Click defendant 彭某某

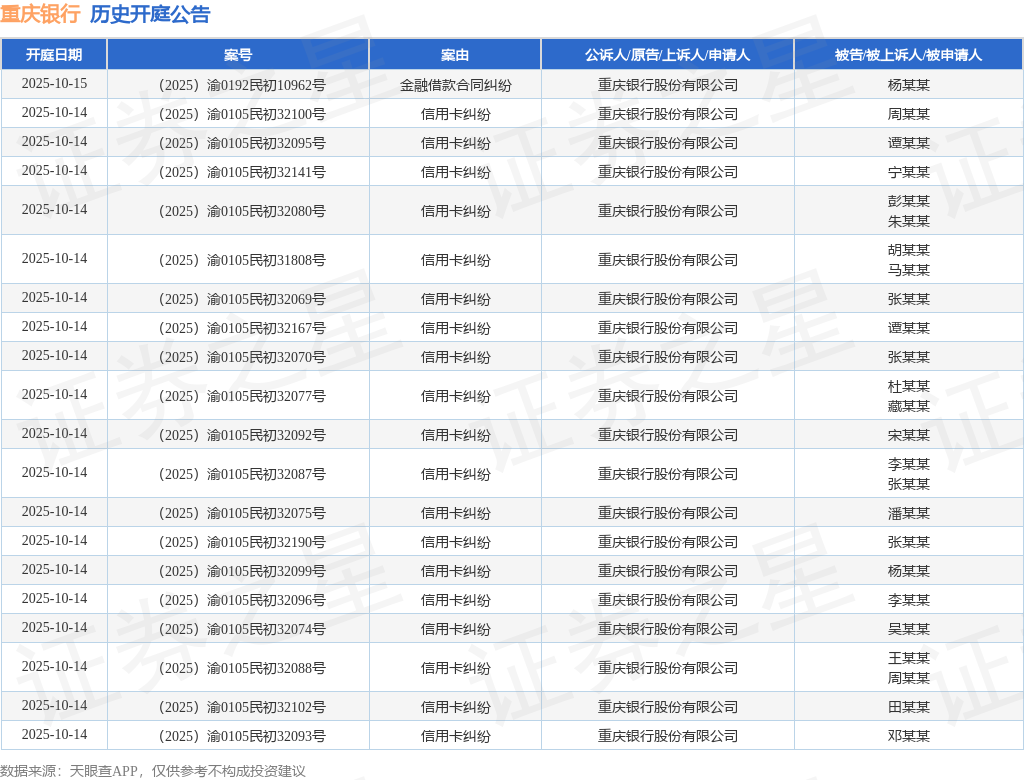tap(908, 201)
